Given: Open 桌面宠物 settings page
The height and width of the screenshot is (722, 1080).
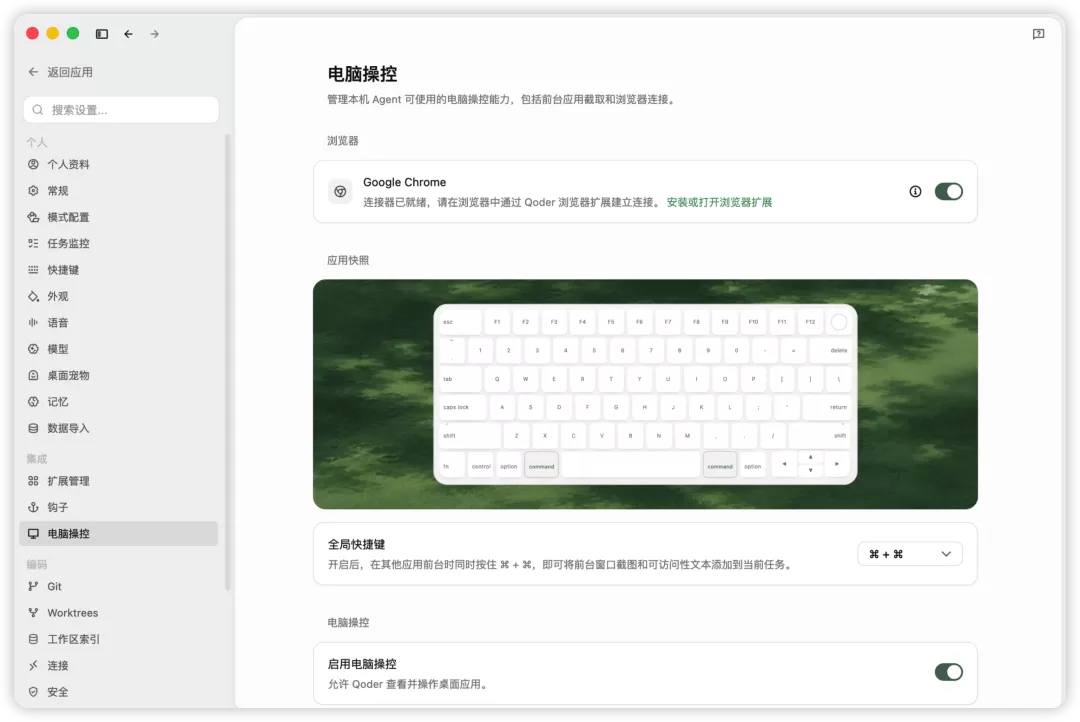Looking at the screenshot, I should coord(118,375).
